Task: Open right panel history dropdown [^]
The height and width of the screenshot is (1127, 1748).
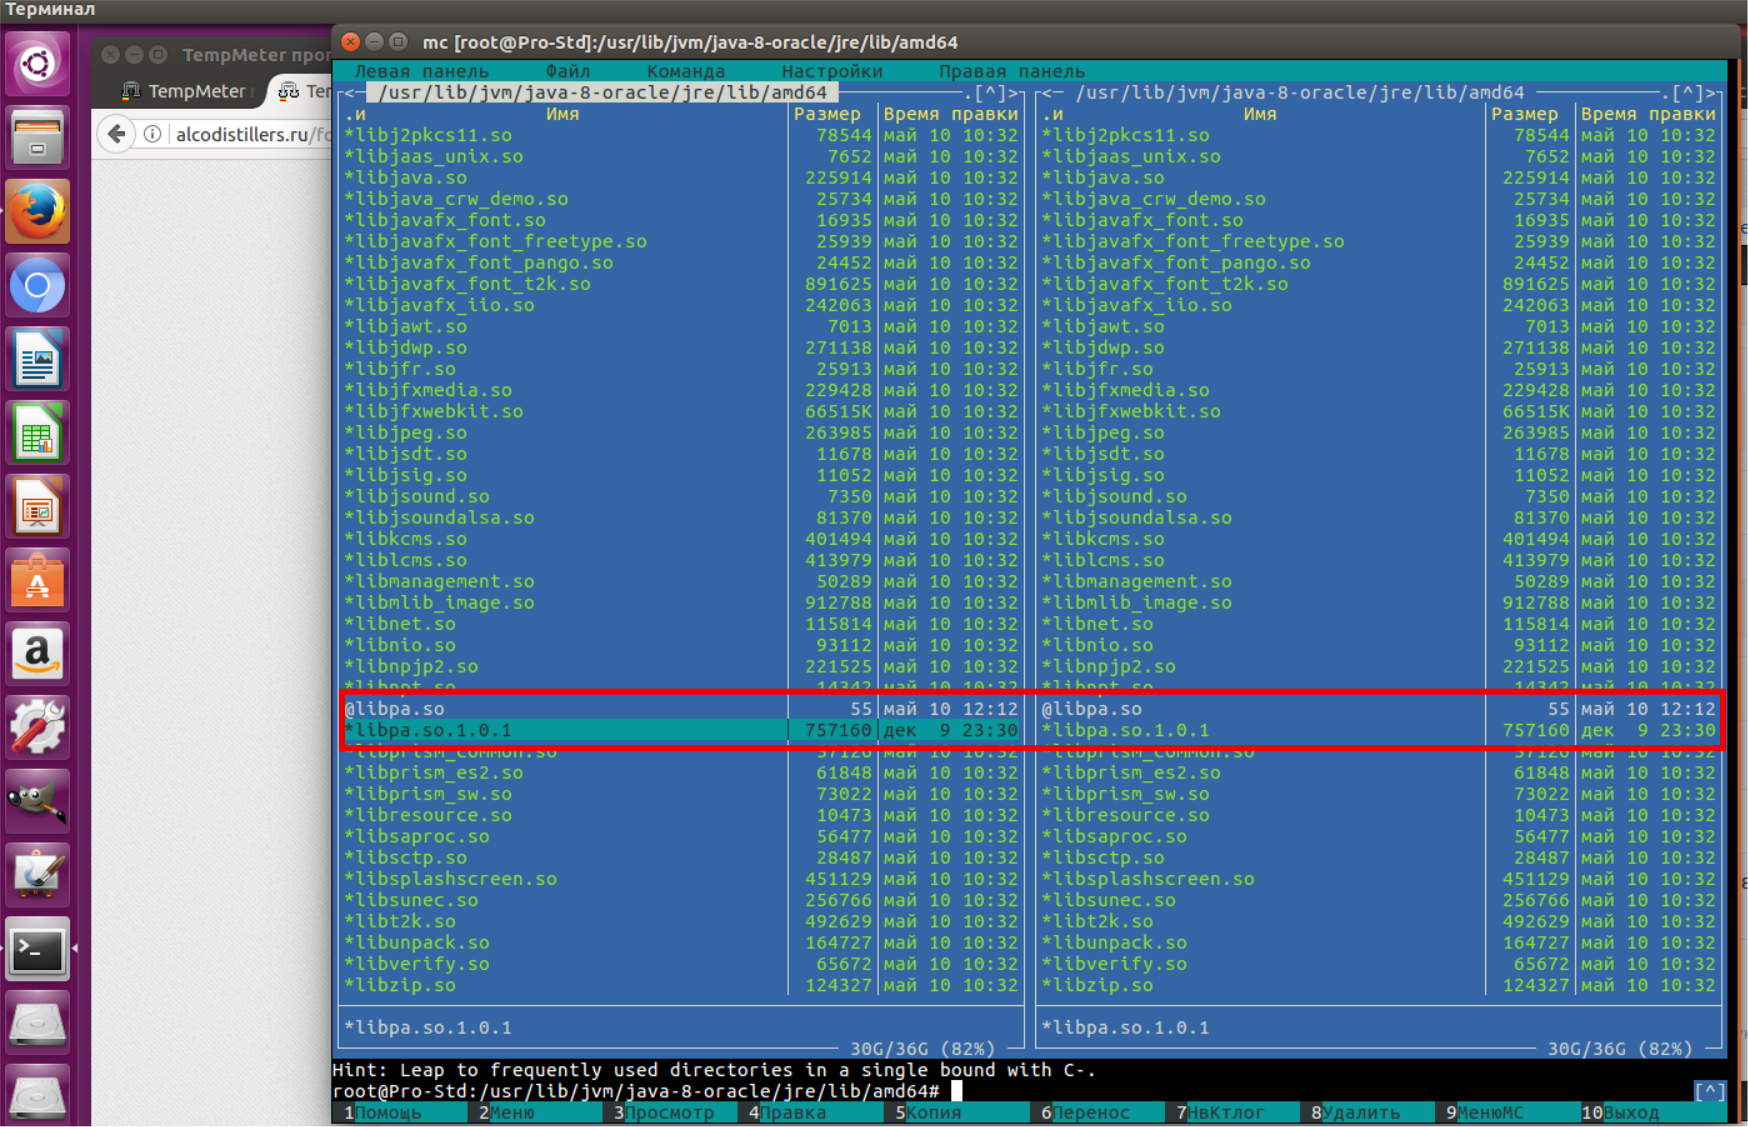Action: click(x=1688, y=93)
